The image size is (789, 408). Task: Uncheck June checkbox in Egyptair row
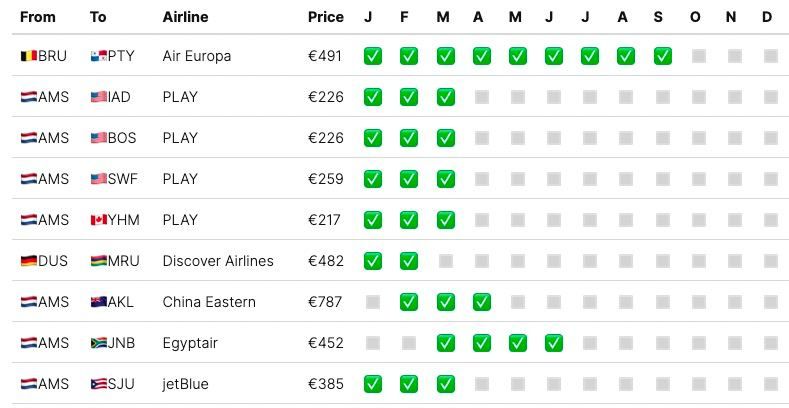(553, 343)
